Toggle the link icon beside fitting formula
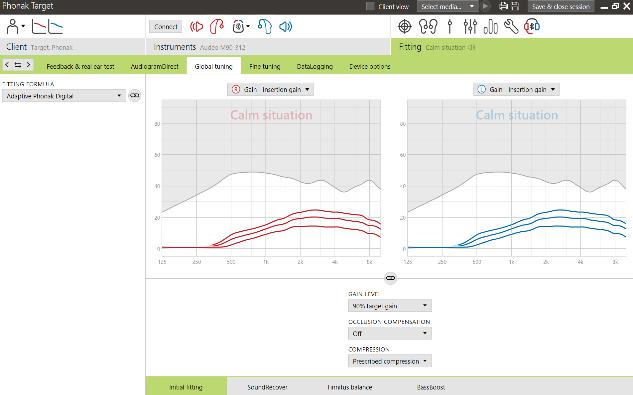Viewport: 633px width, 395px height. pos(134,96)
